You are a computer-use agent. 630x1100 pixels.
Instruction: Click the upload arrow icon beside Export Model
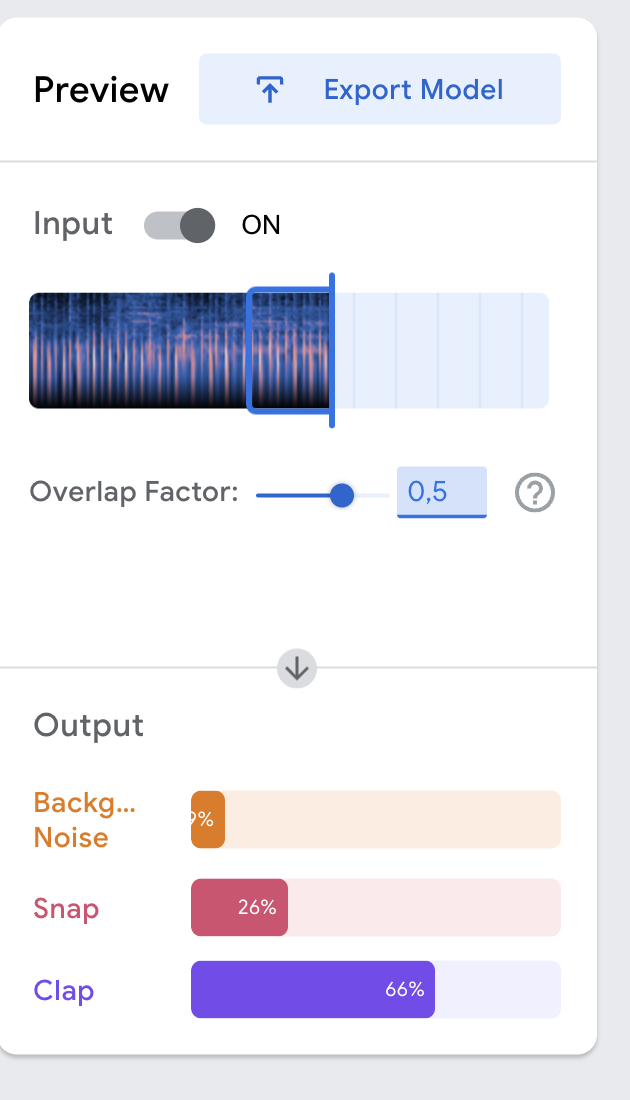[x=270, y=90]
